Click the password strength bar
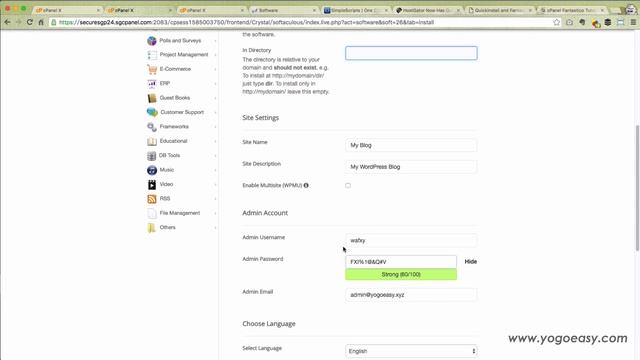Screen dimensions: 640x360 click(401, 274)
